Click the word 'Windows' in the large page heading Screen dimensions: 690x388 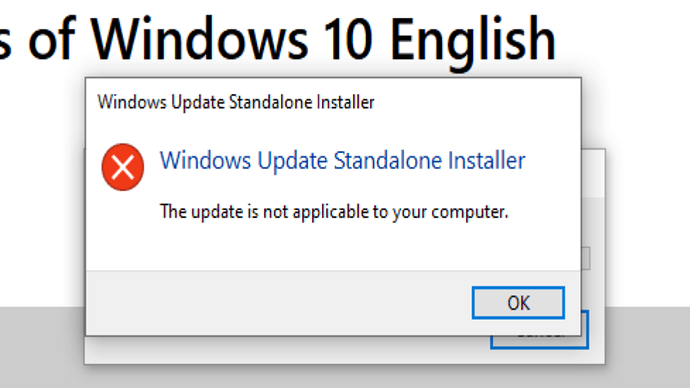tap(199, 40)
